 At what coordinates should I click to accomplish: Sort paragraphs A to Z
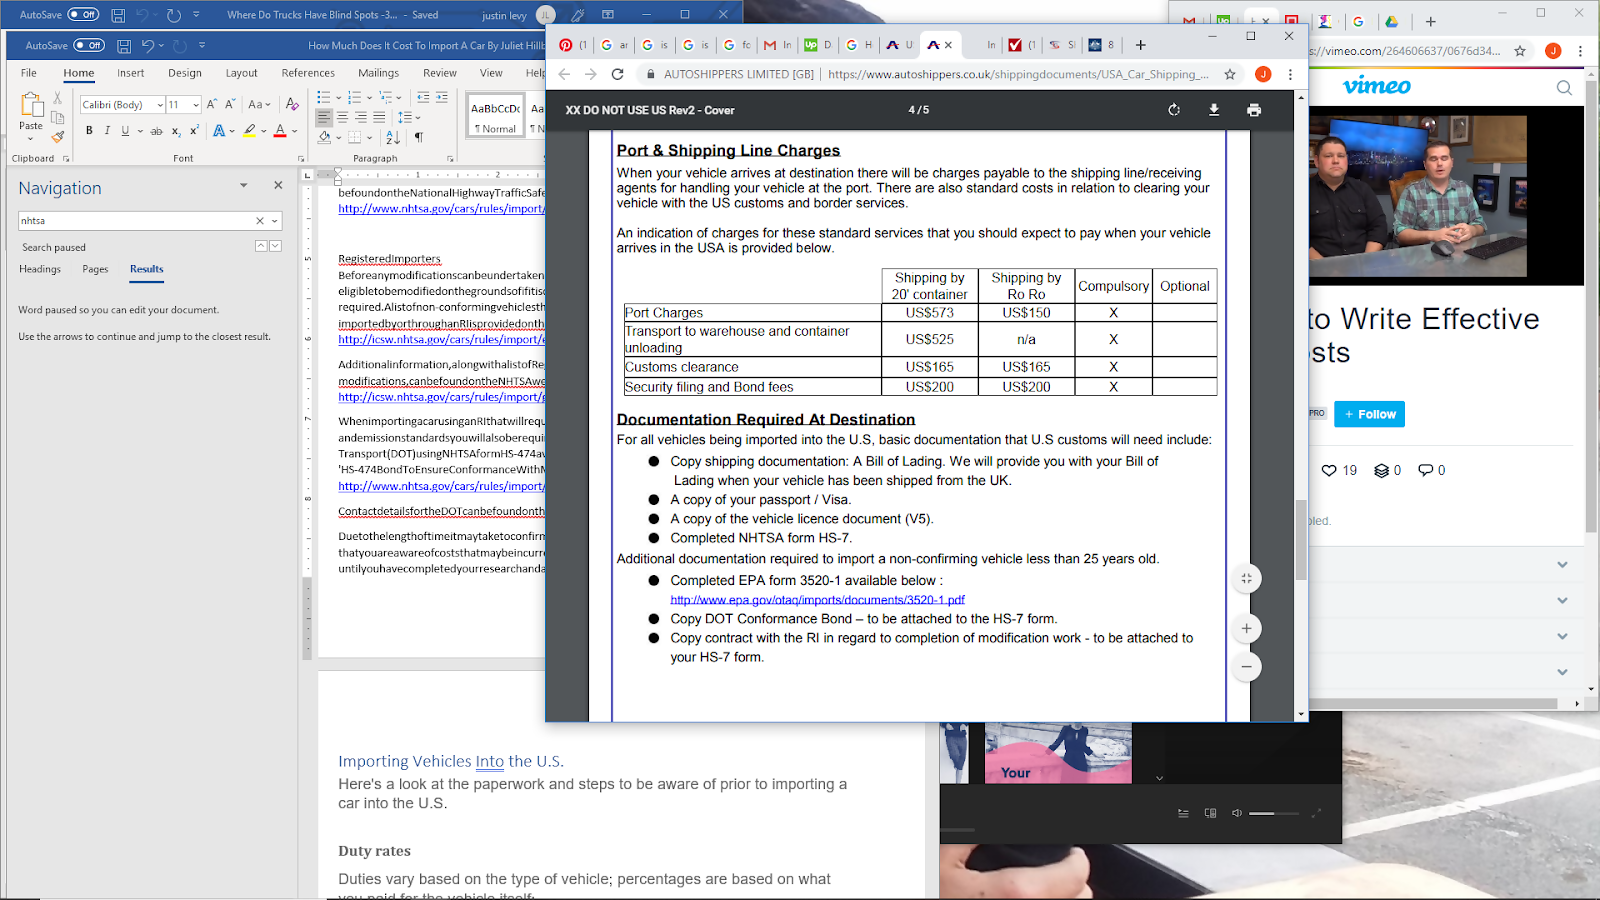pyautogui.click(x=393, y=137)
